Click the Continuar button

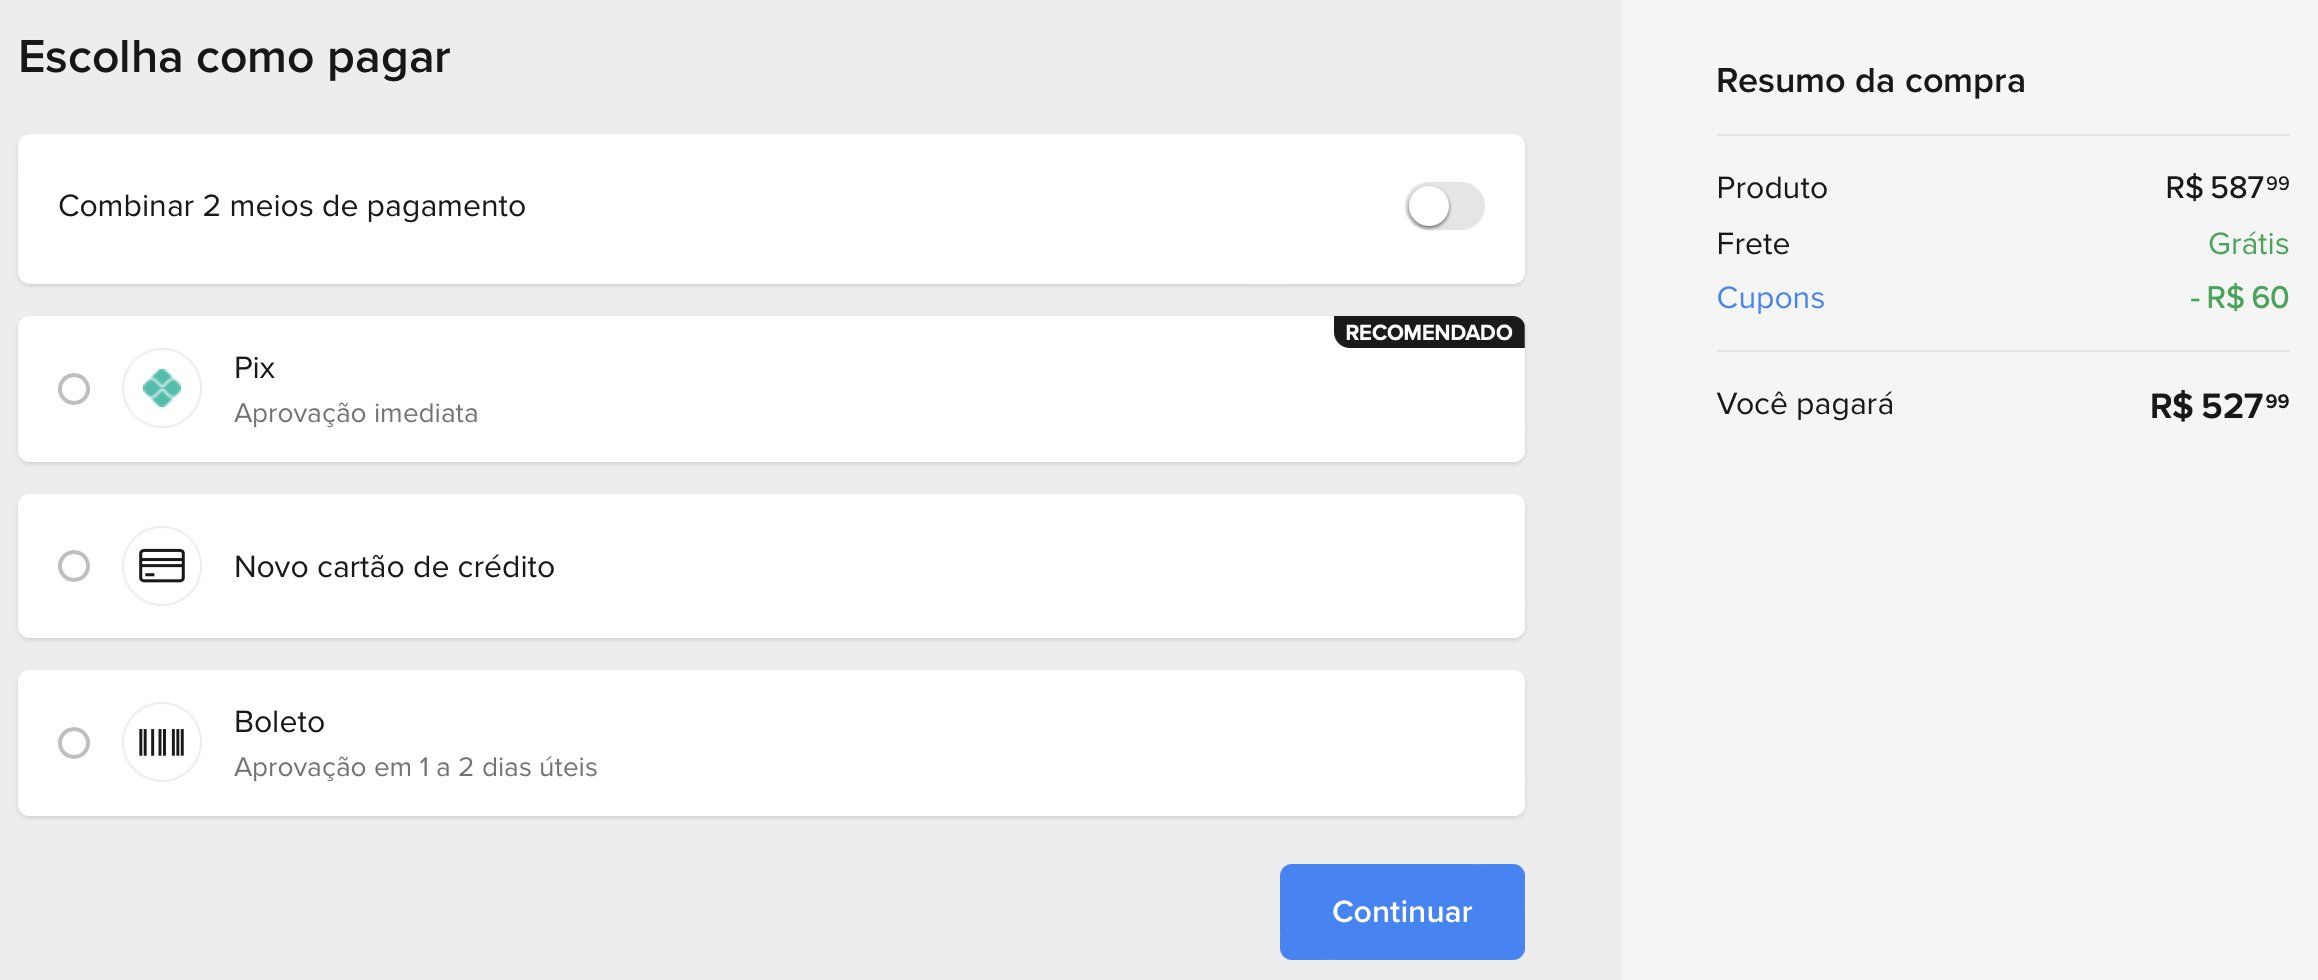(x=1402, y=911)
